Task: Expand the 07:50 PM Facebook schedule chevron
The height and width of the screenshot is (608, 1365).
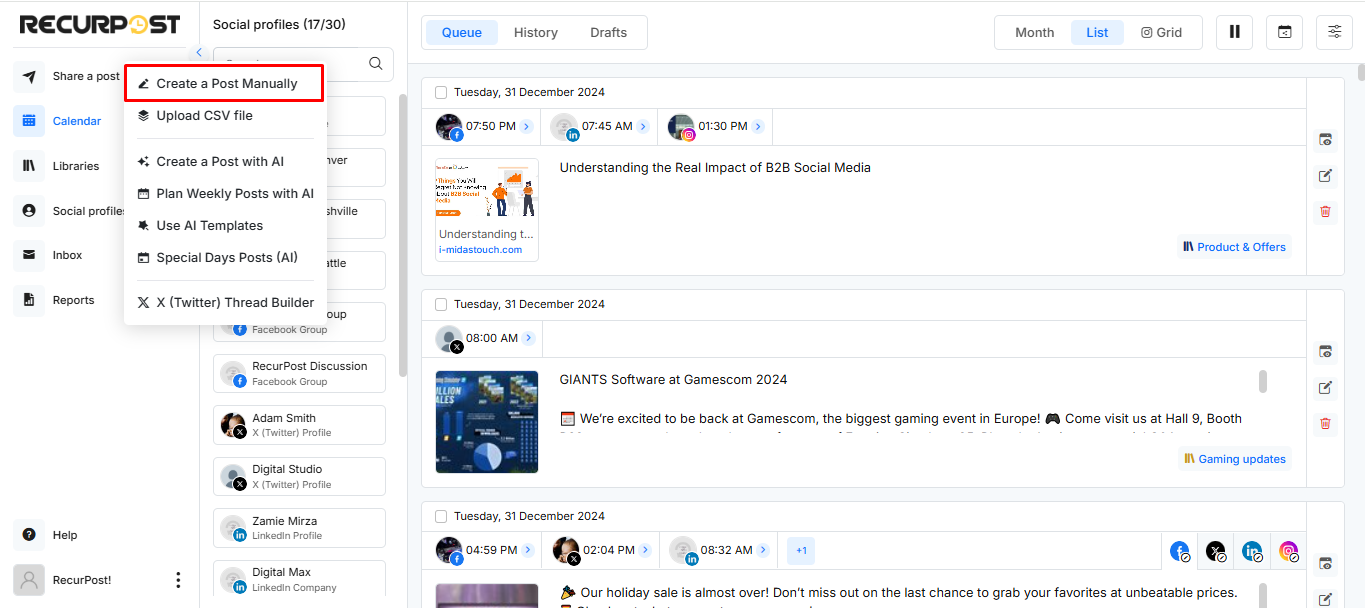Action: [x=527, y=127]
